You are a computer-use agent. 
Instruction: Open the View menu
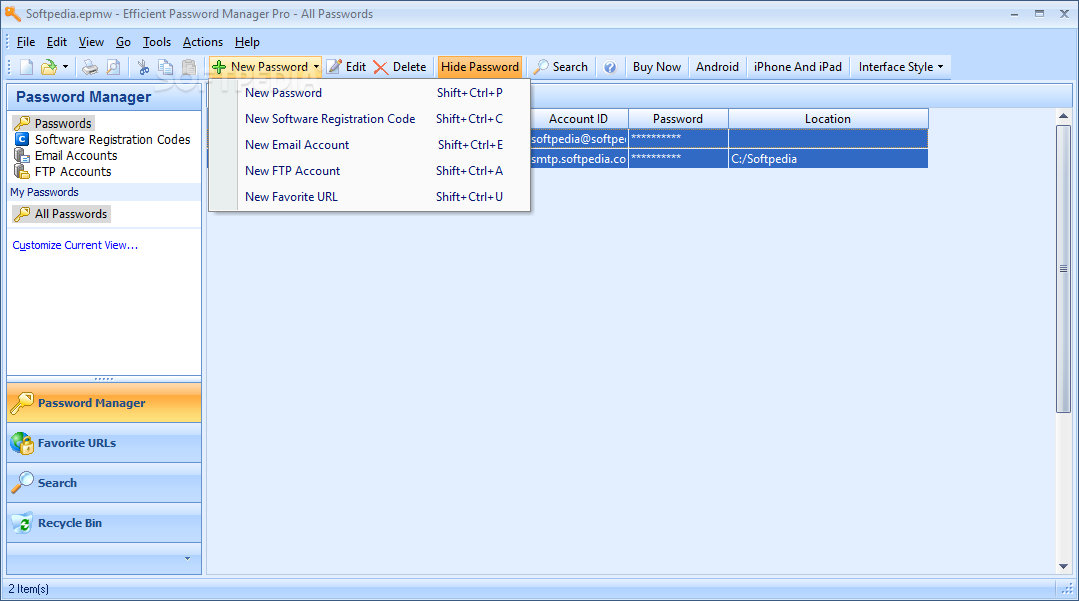click(x=91, y=42)
